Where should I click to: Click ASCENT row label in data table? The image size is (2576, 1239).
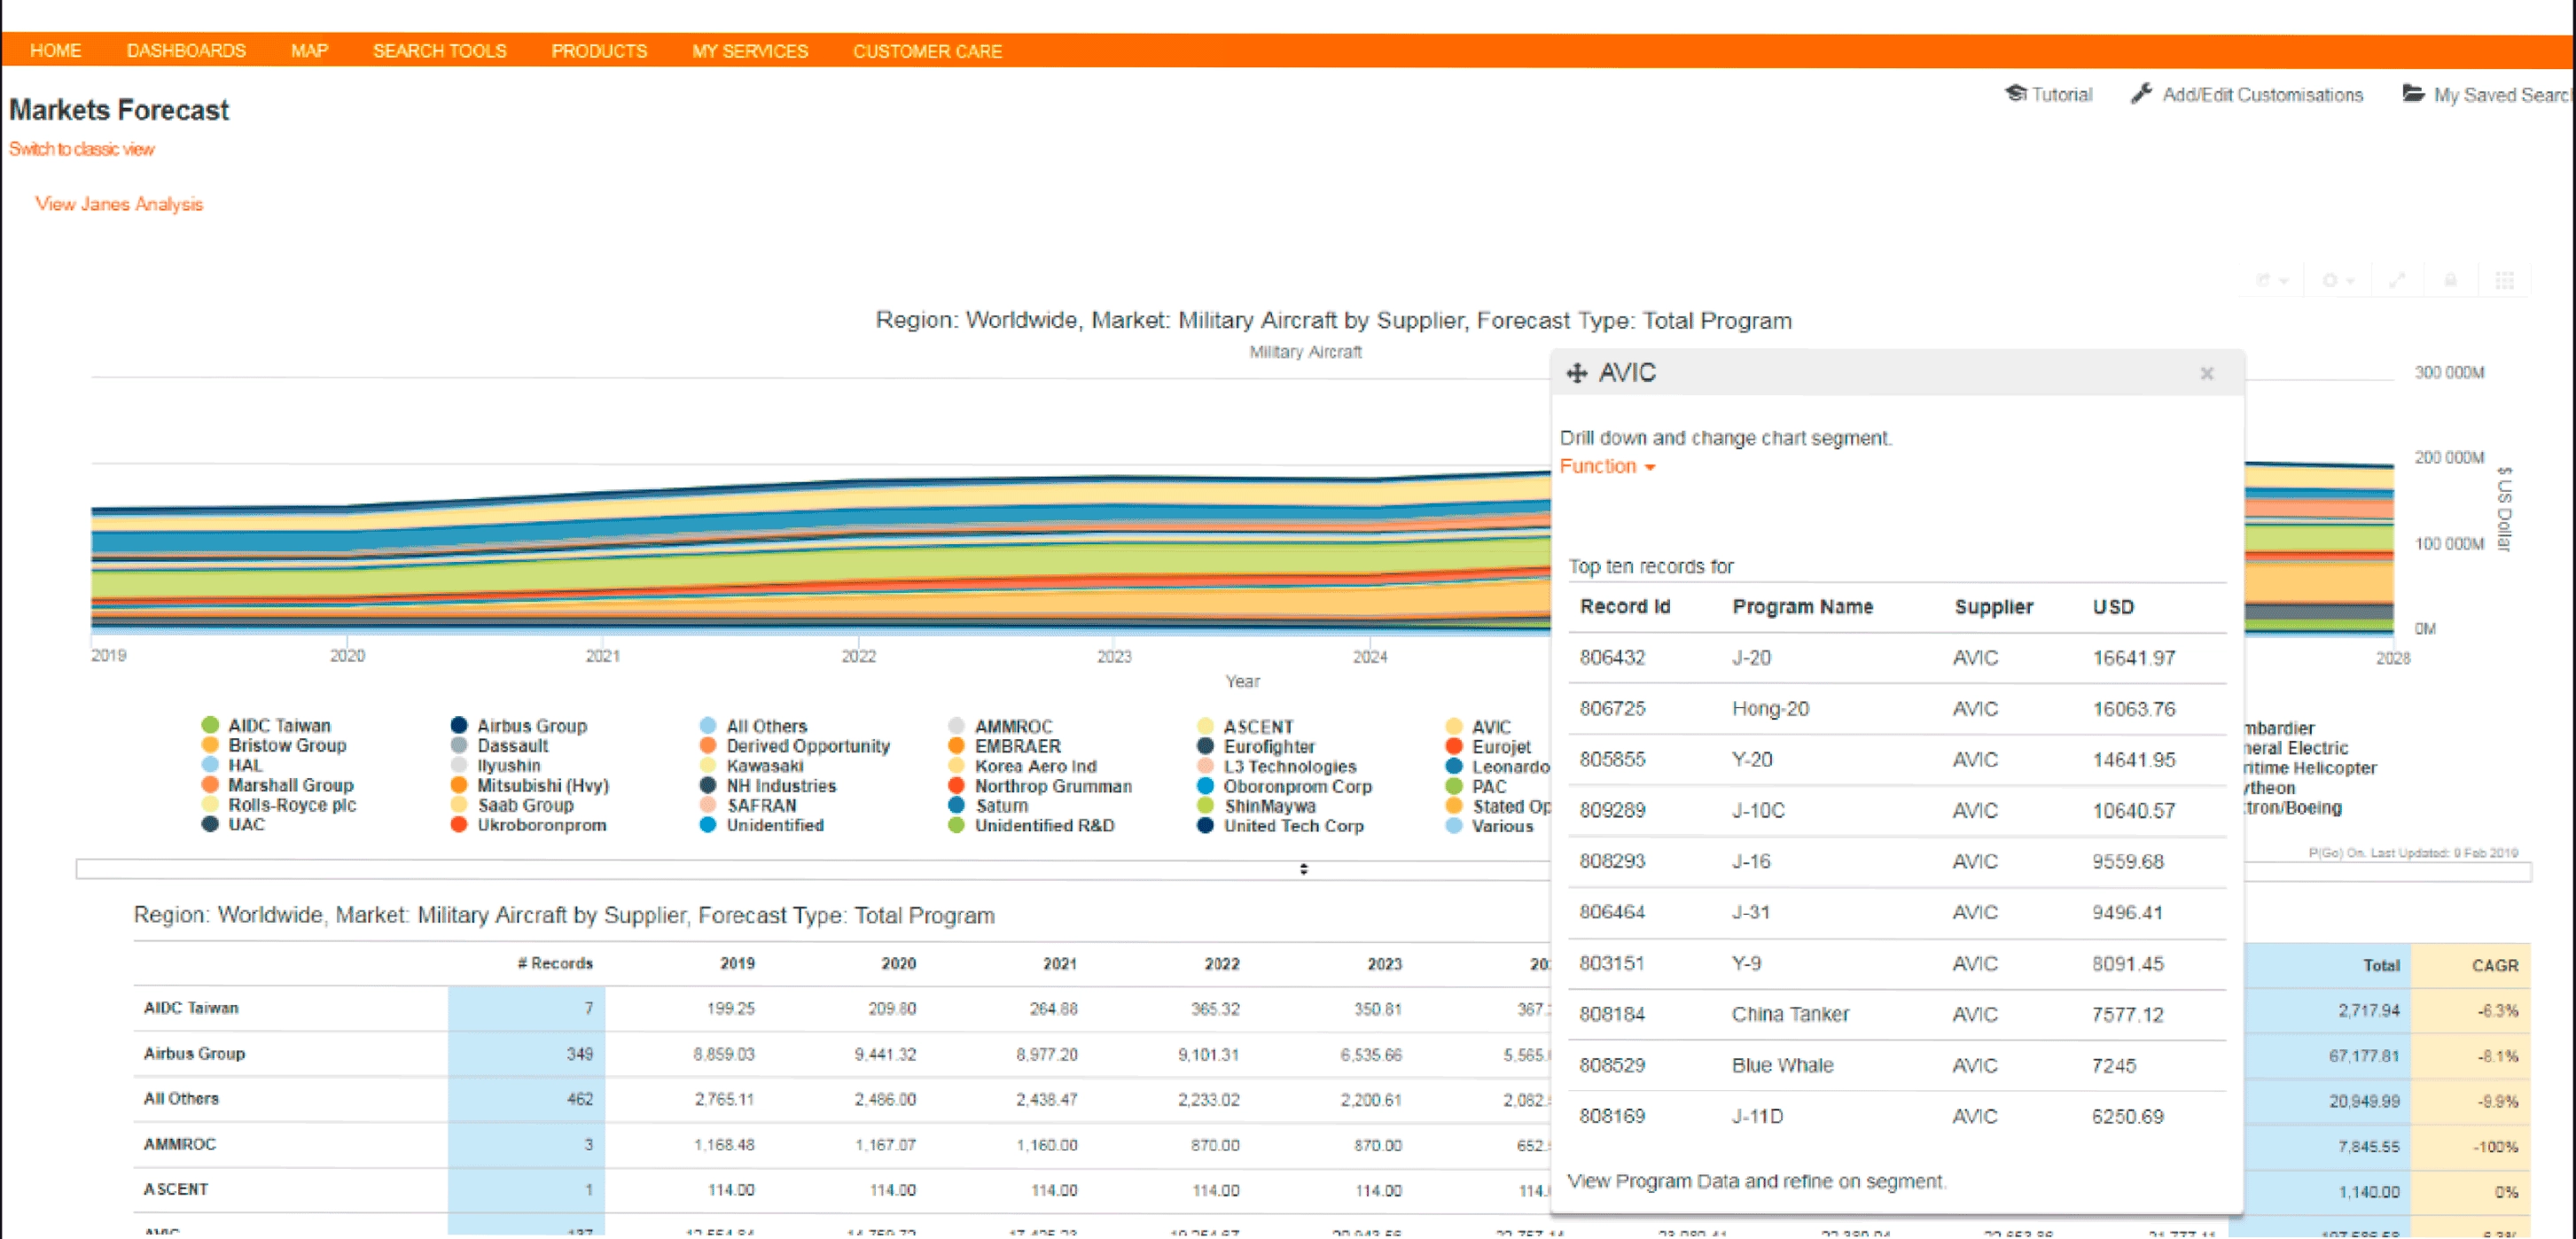pos(176,1189)
